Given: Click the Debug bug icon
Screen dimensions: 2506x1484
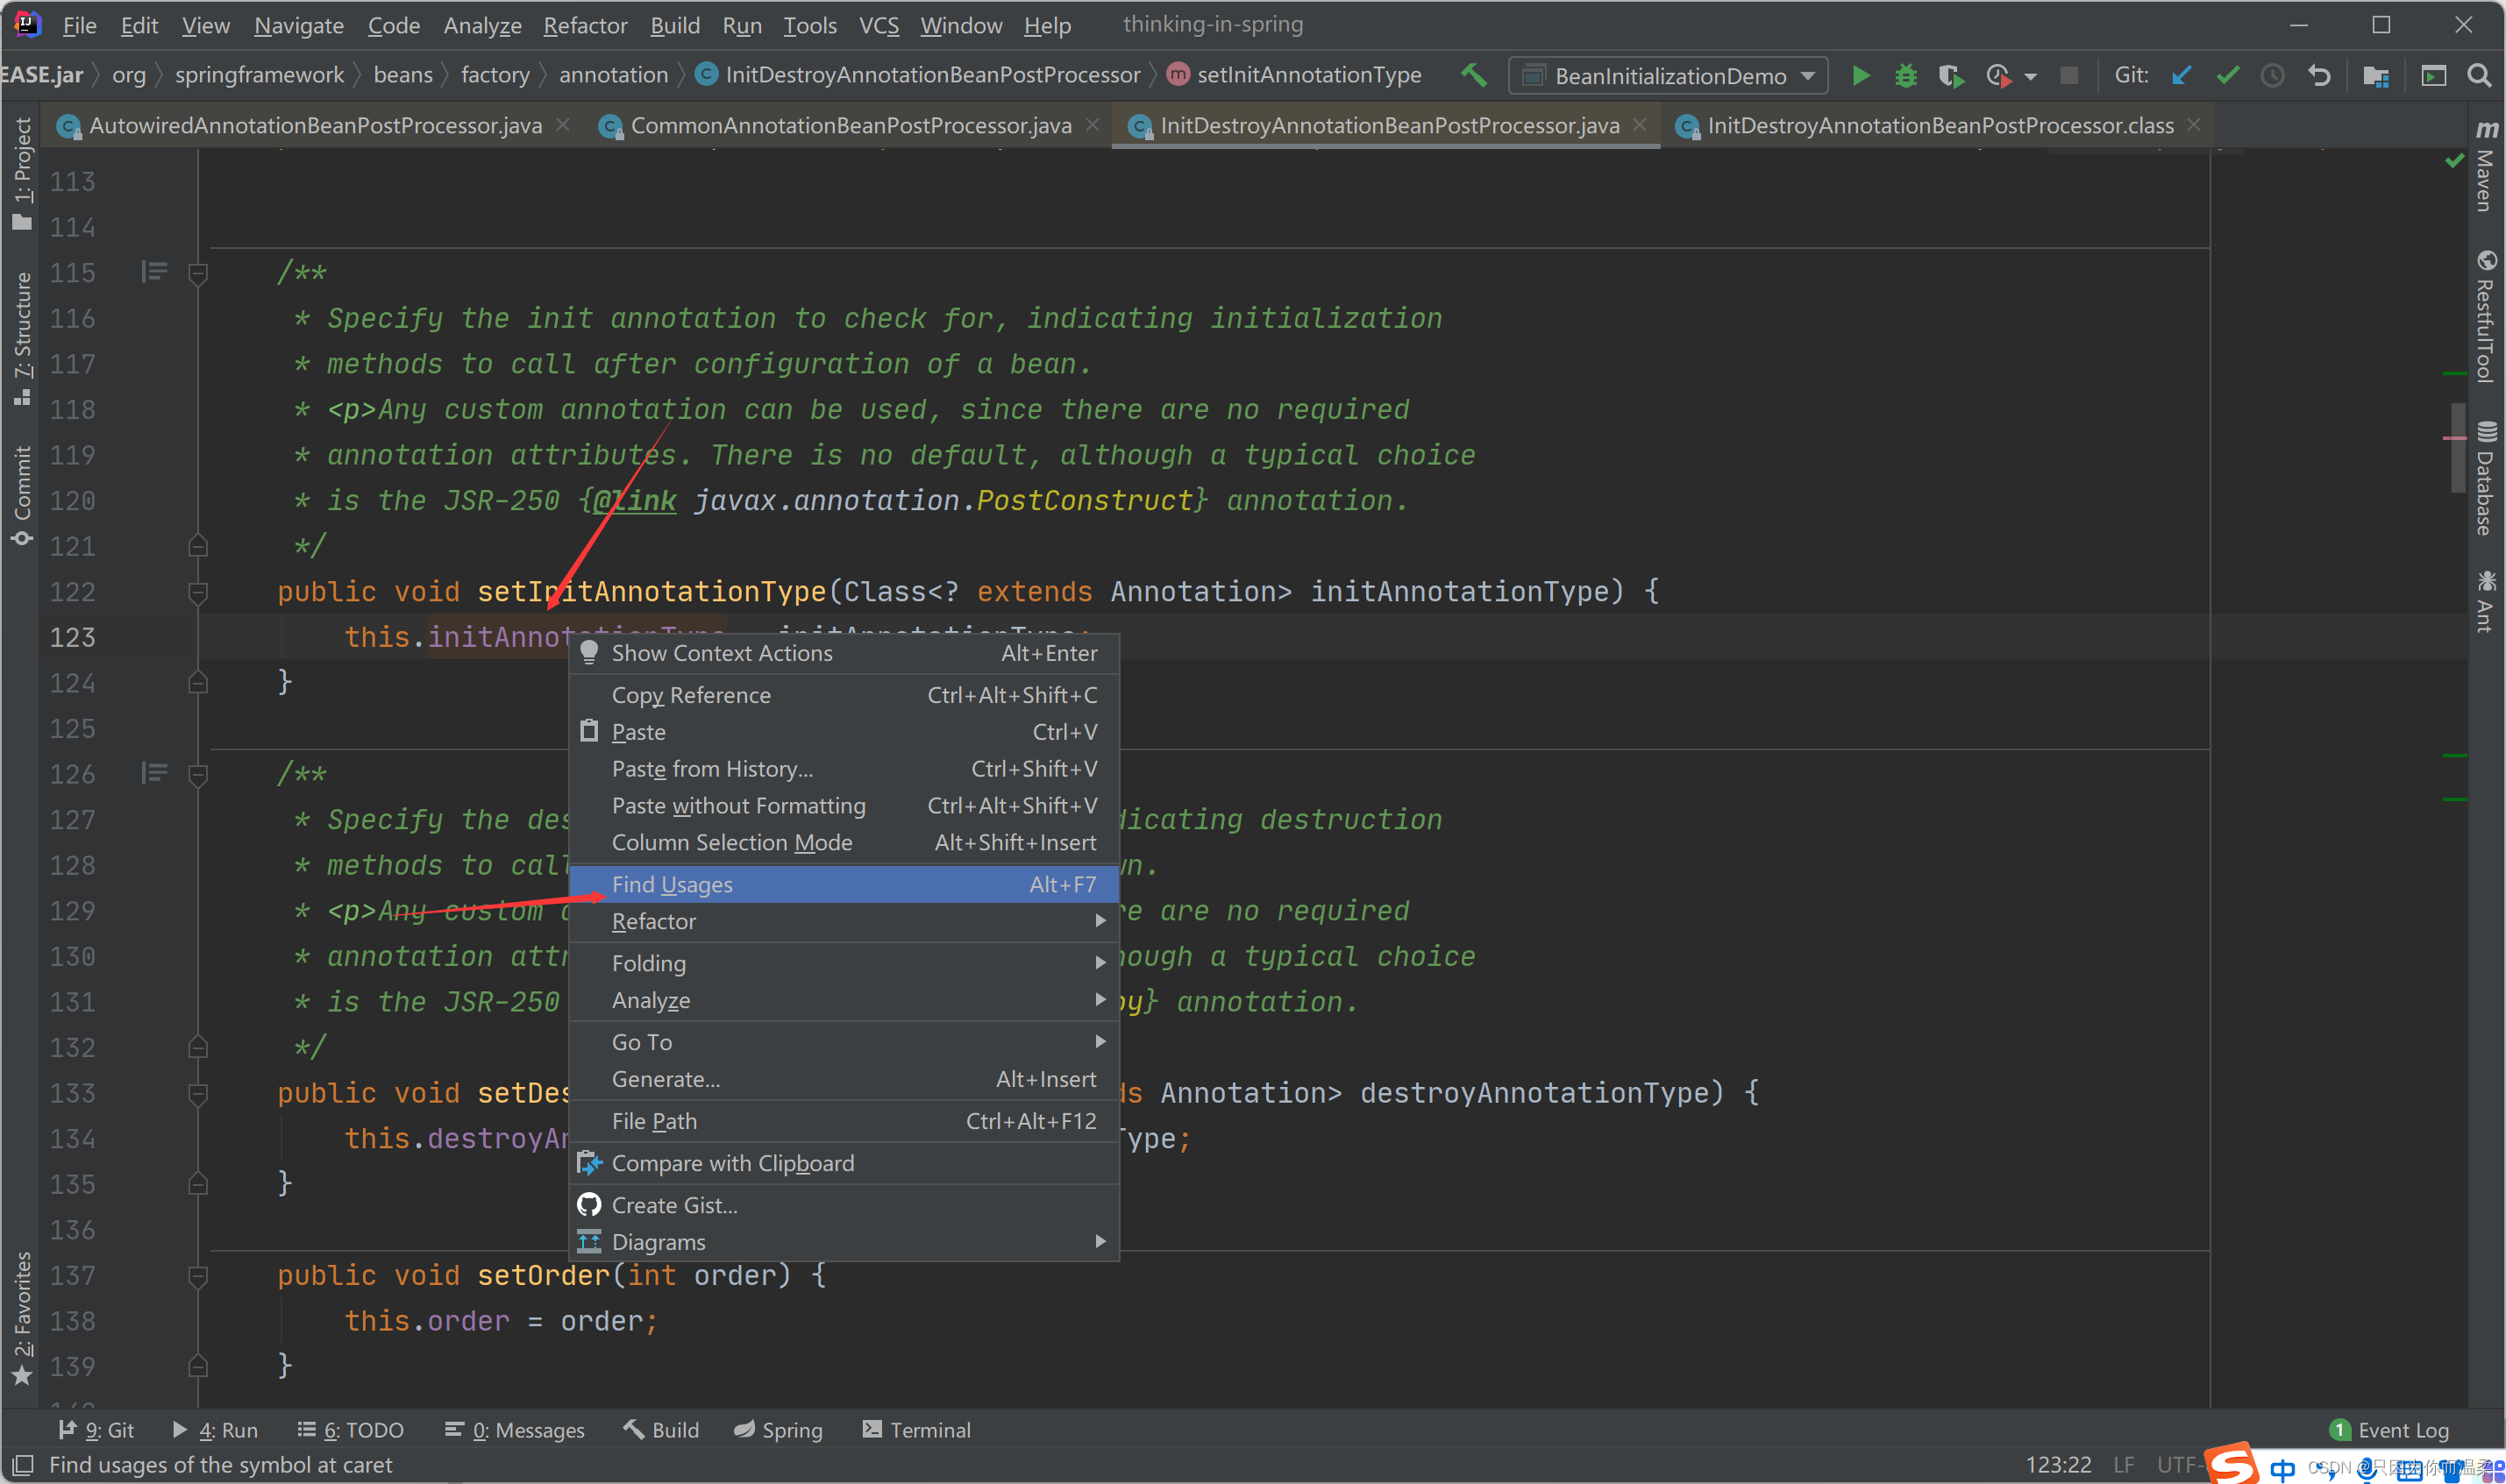Looking at the screenshot, I should (x=1906, y=76).
